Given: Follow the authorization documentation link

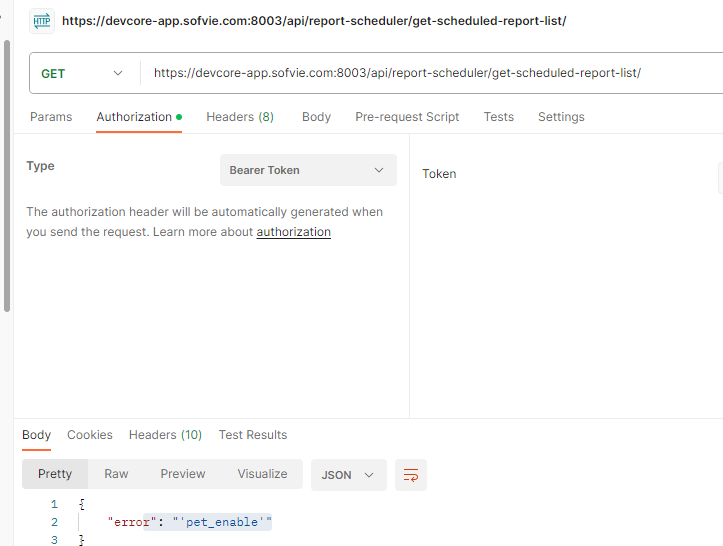Looking at the screenshot, I should pyautogui.click(x=294, y=231).
